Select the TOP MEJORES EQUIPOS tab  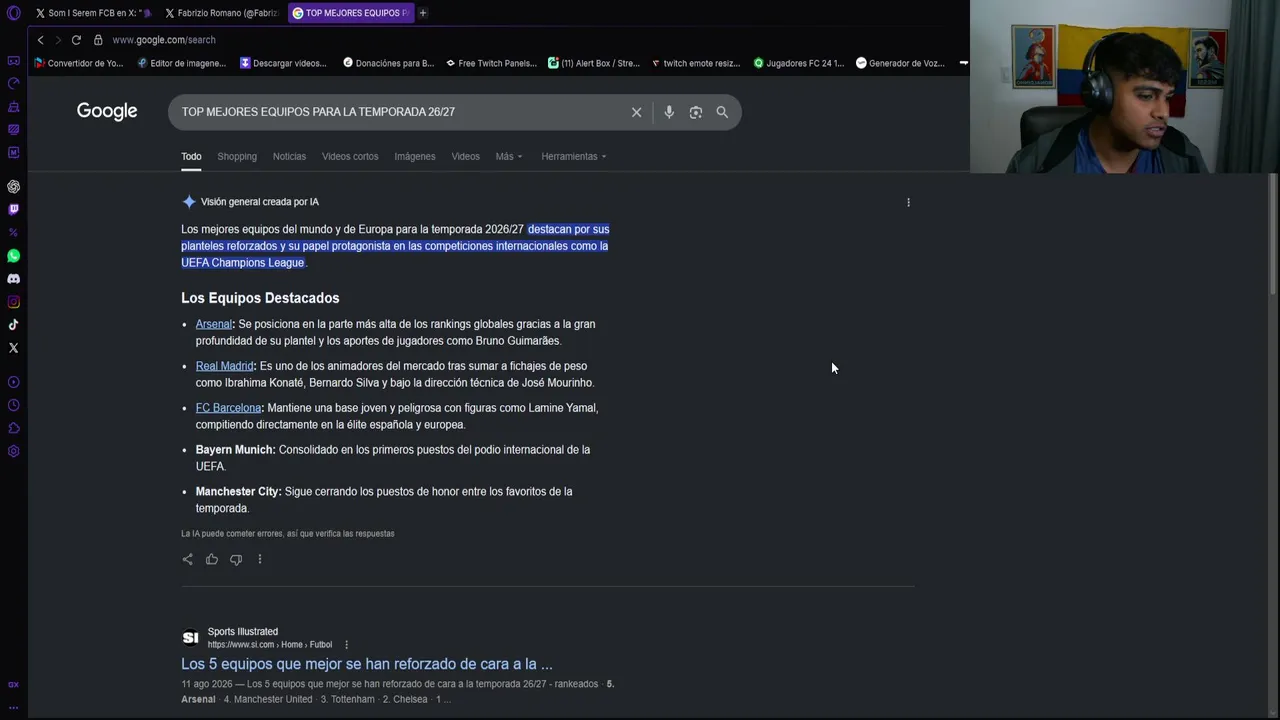click(x=351, y=13)
